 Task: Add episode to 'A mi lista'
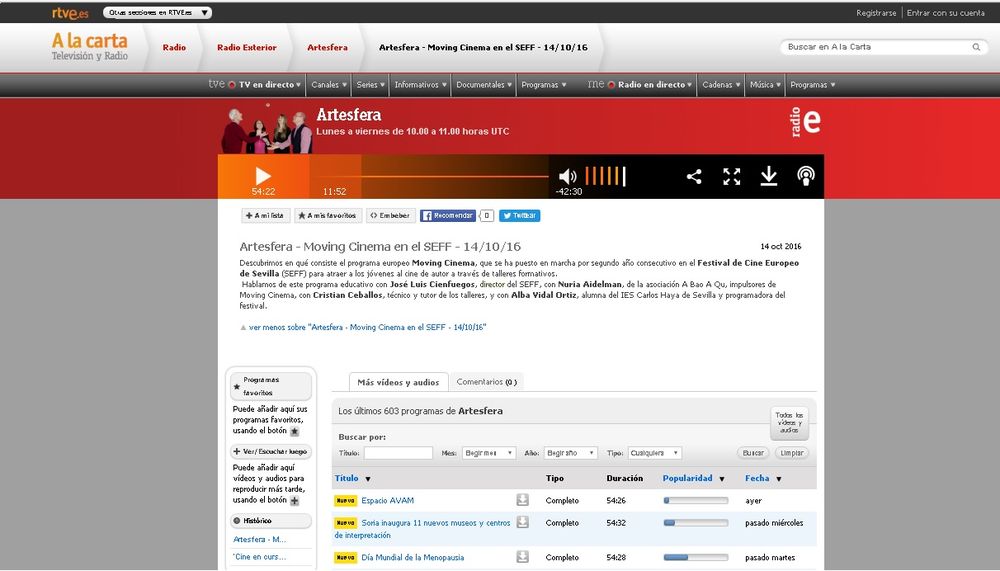pos(265,215)
